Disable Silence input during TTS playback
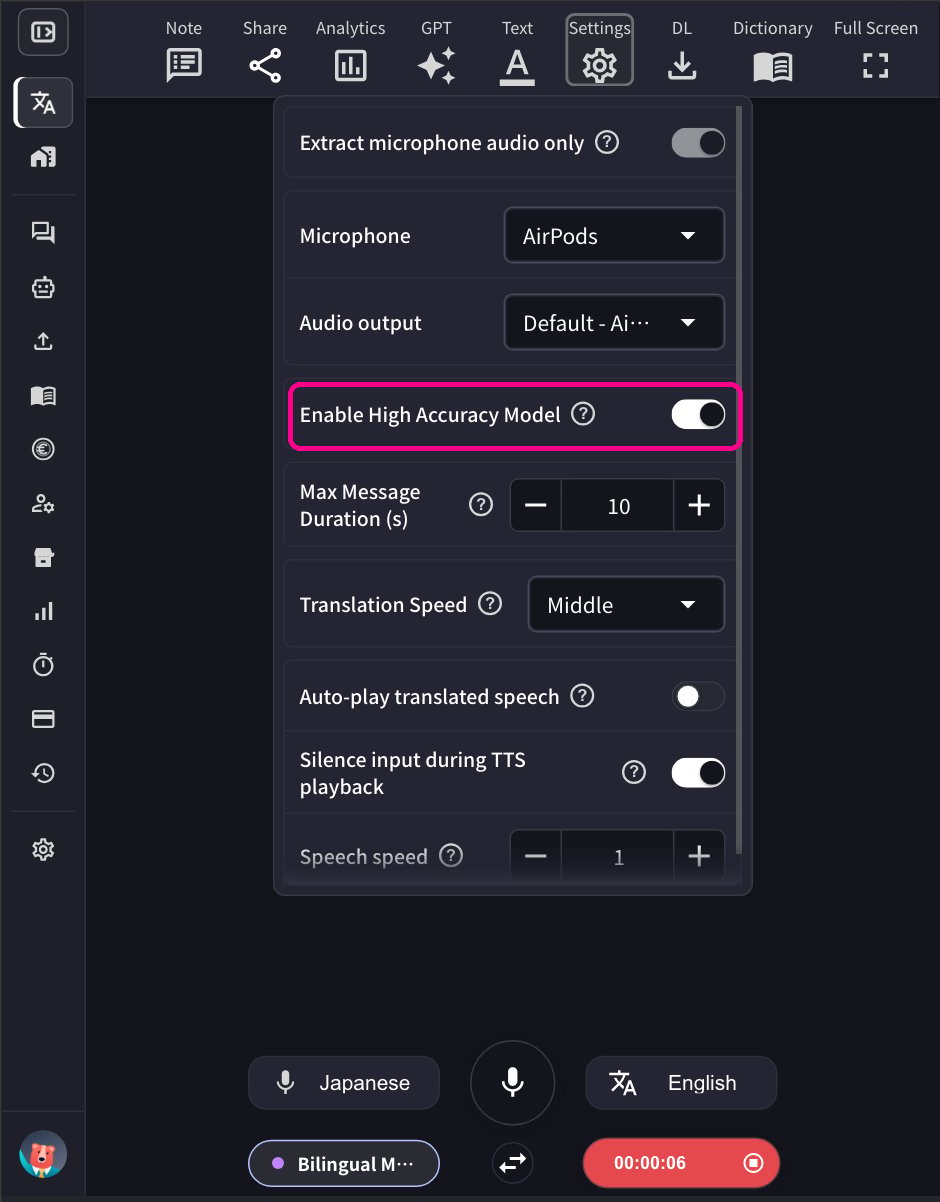Viewport: 940px width, 1202px height. tap(698, 773)
